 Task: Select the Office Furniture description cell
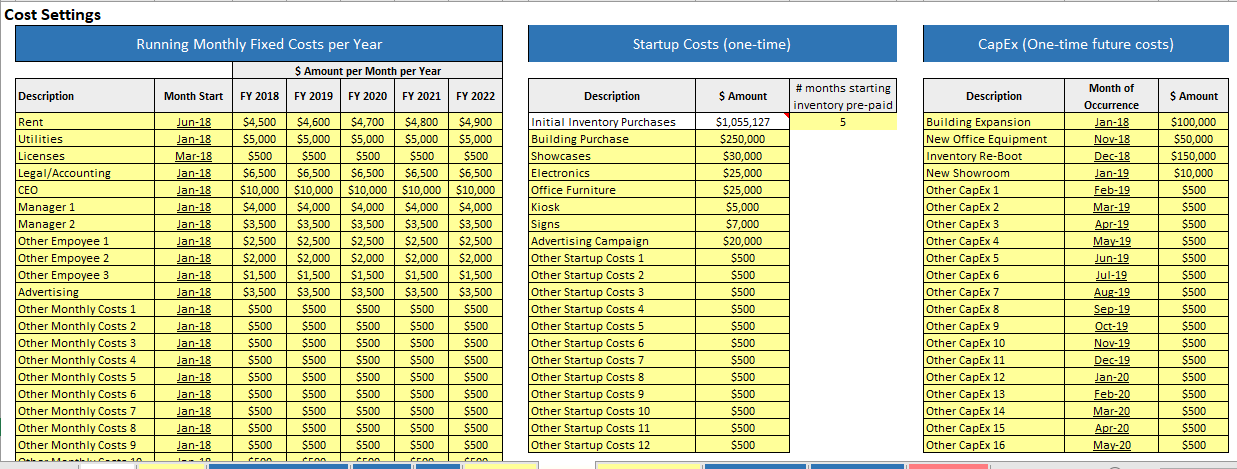point(612,190)
